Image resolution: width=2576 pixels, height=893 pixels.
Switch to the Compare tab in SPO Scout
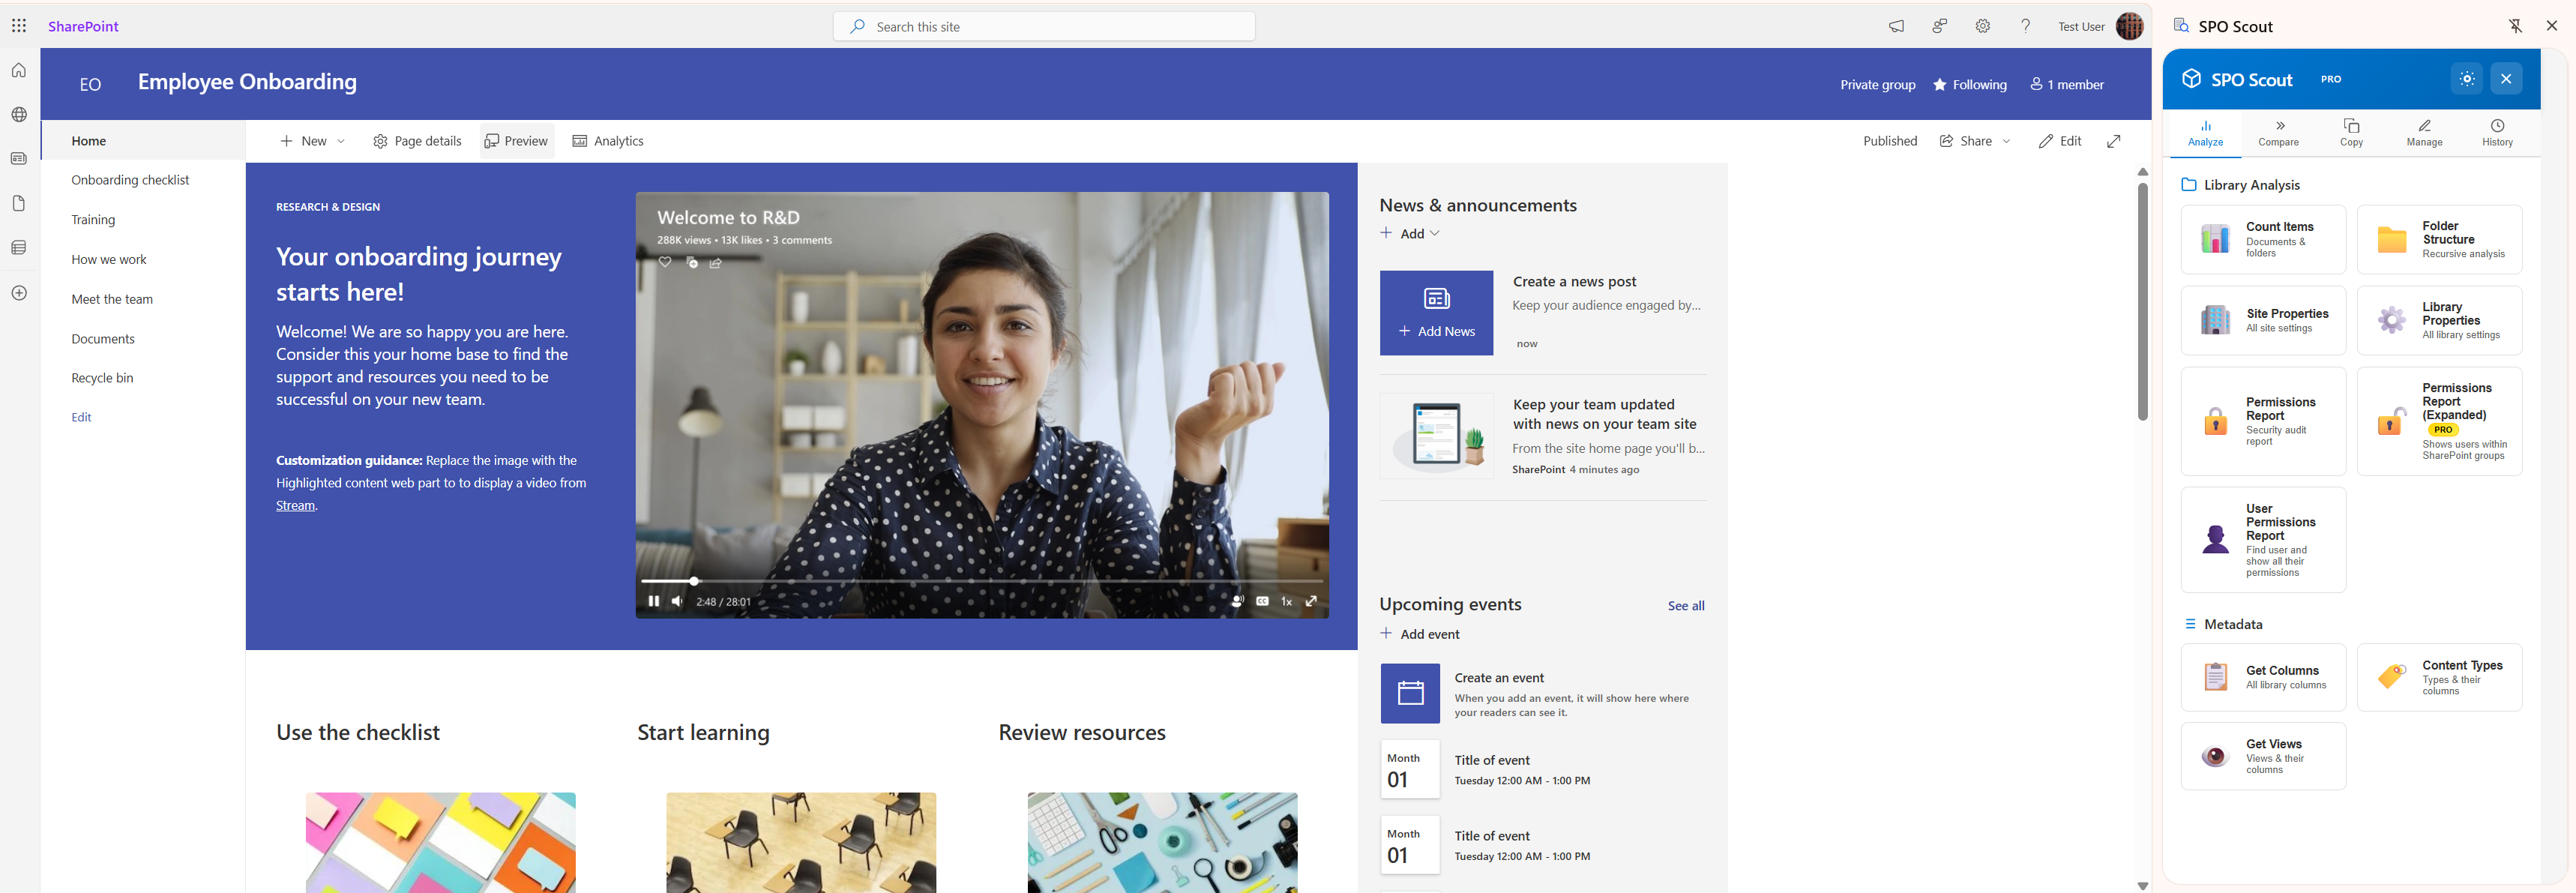coord(2278,133)
